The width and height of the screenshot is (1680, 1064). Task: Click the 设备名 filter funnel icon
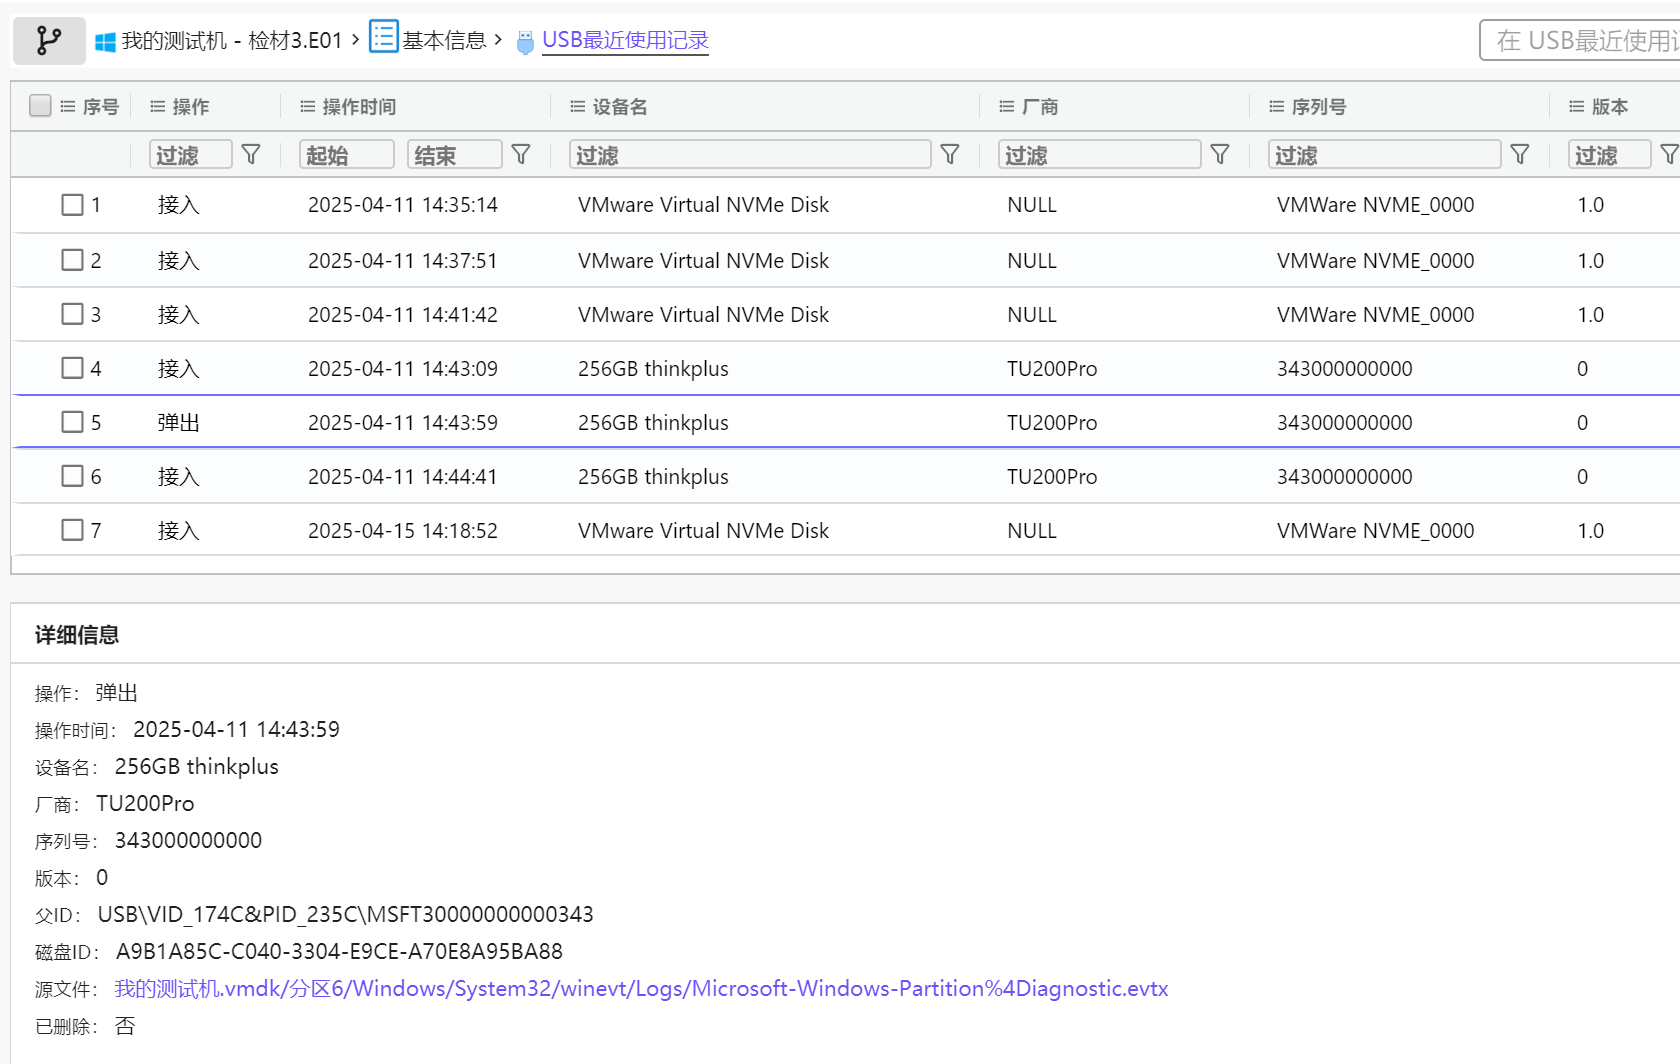(950, 154)
